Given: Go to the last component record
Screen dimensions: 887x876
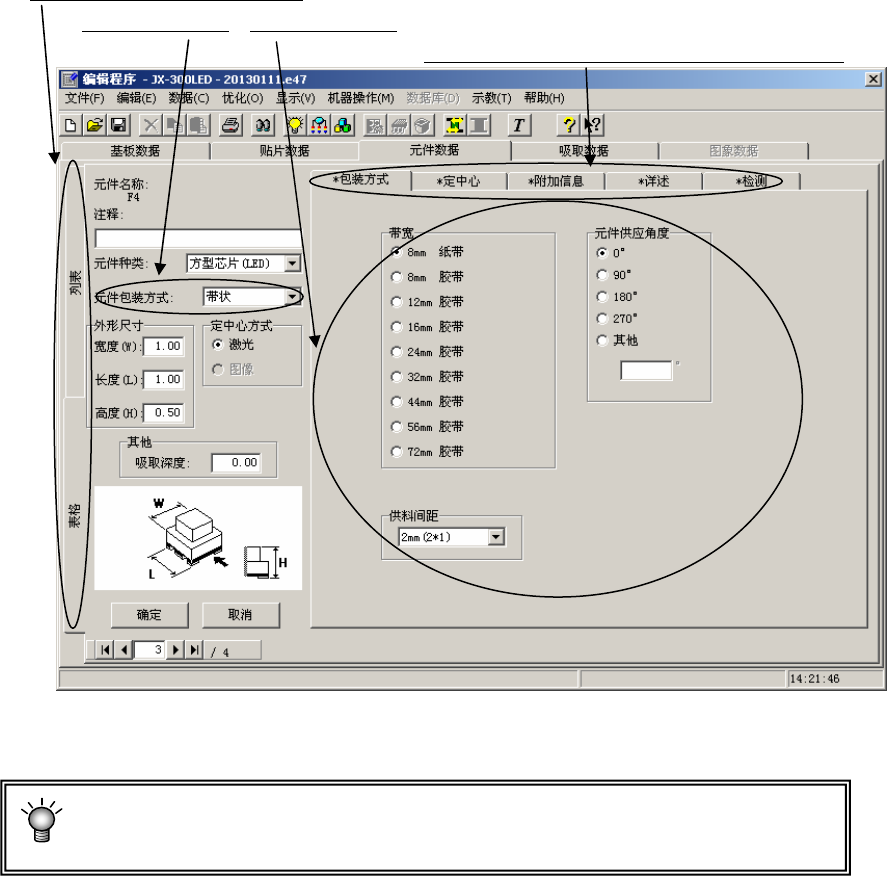Looking at the screenshot, I should click(x=195, y=650).
